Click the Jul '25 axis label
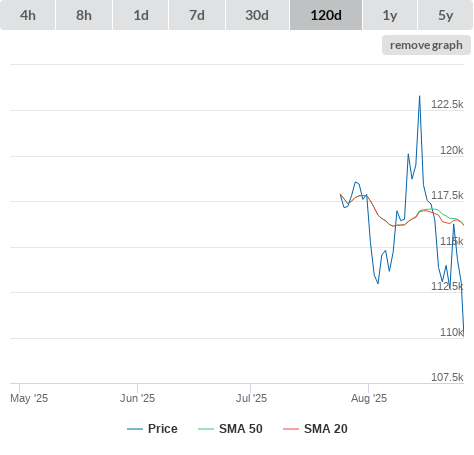 click(x=252, y=398)
